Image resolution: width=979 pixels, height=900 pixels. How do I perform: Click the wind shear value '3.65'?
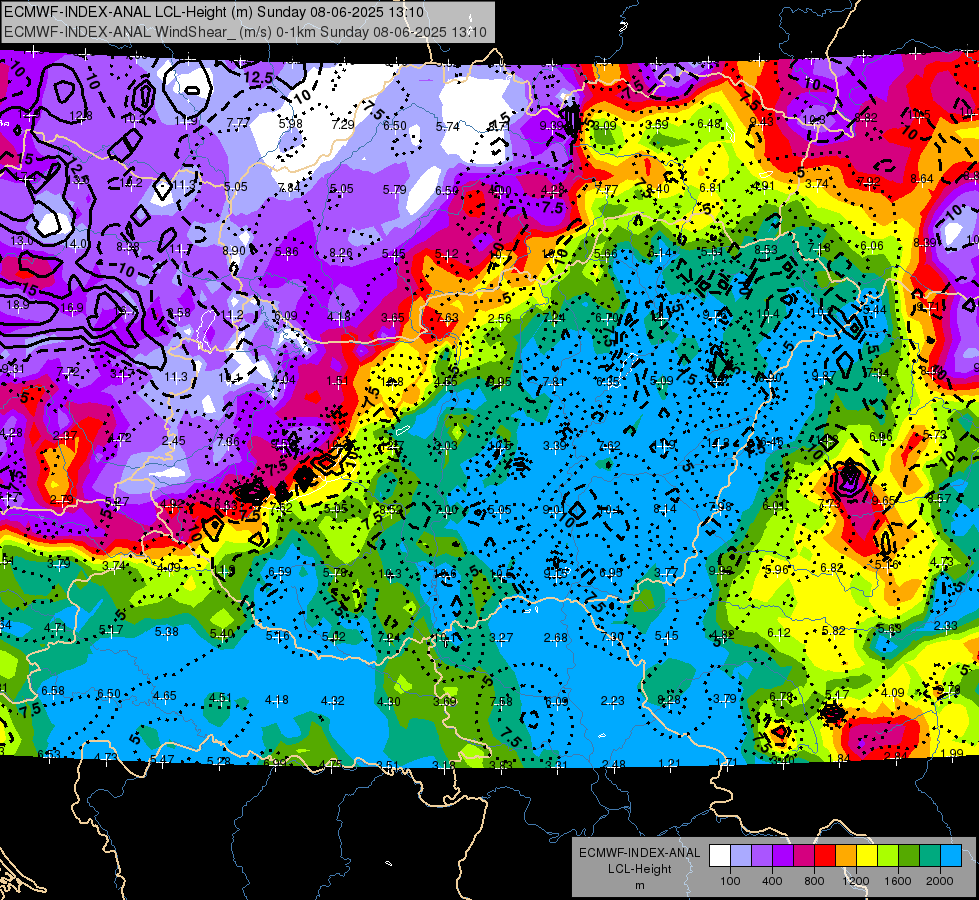click(393, 318)
